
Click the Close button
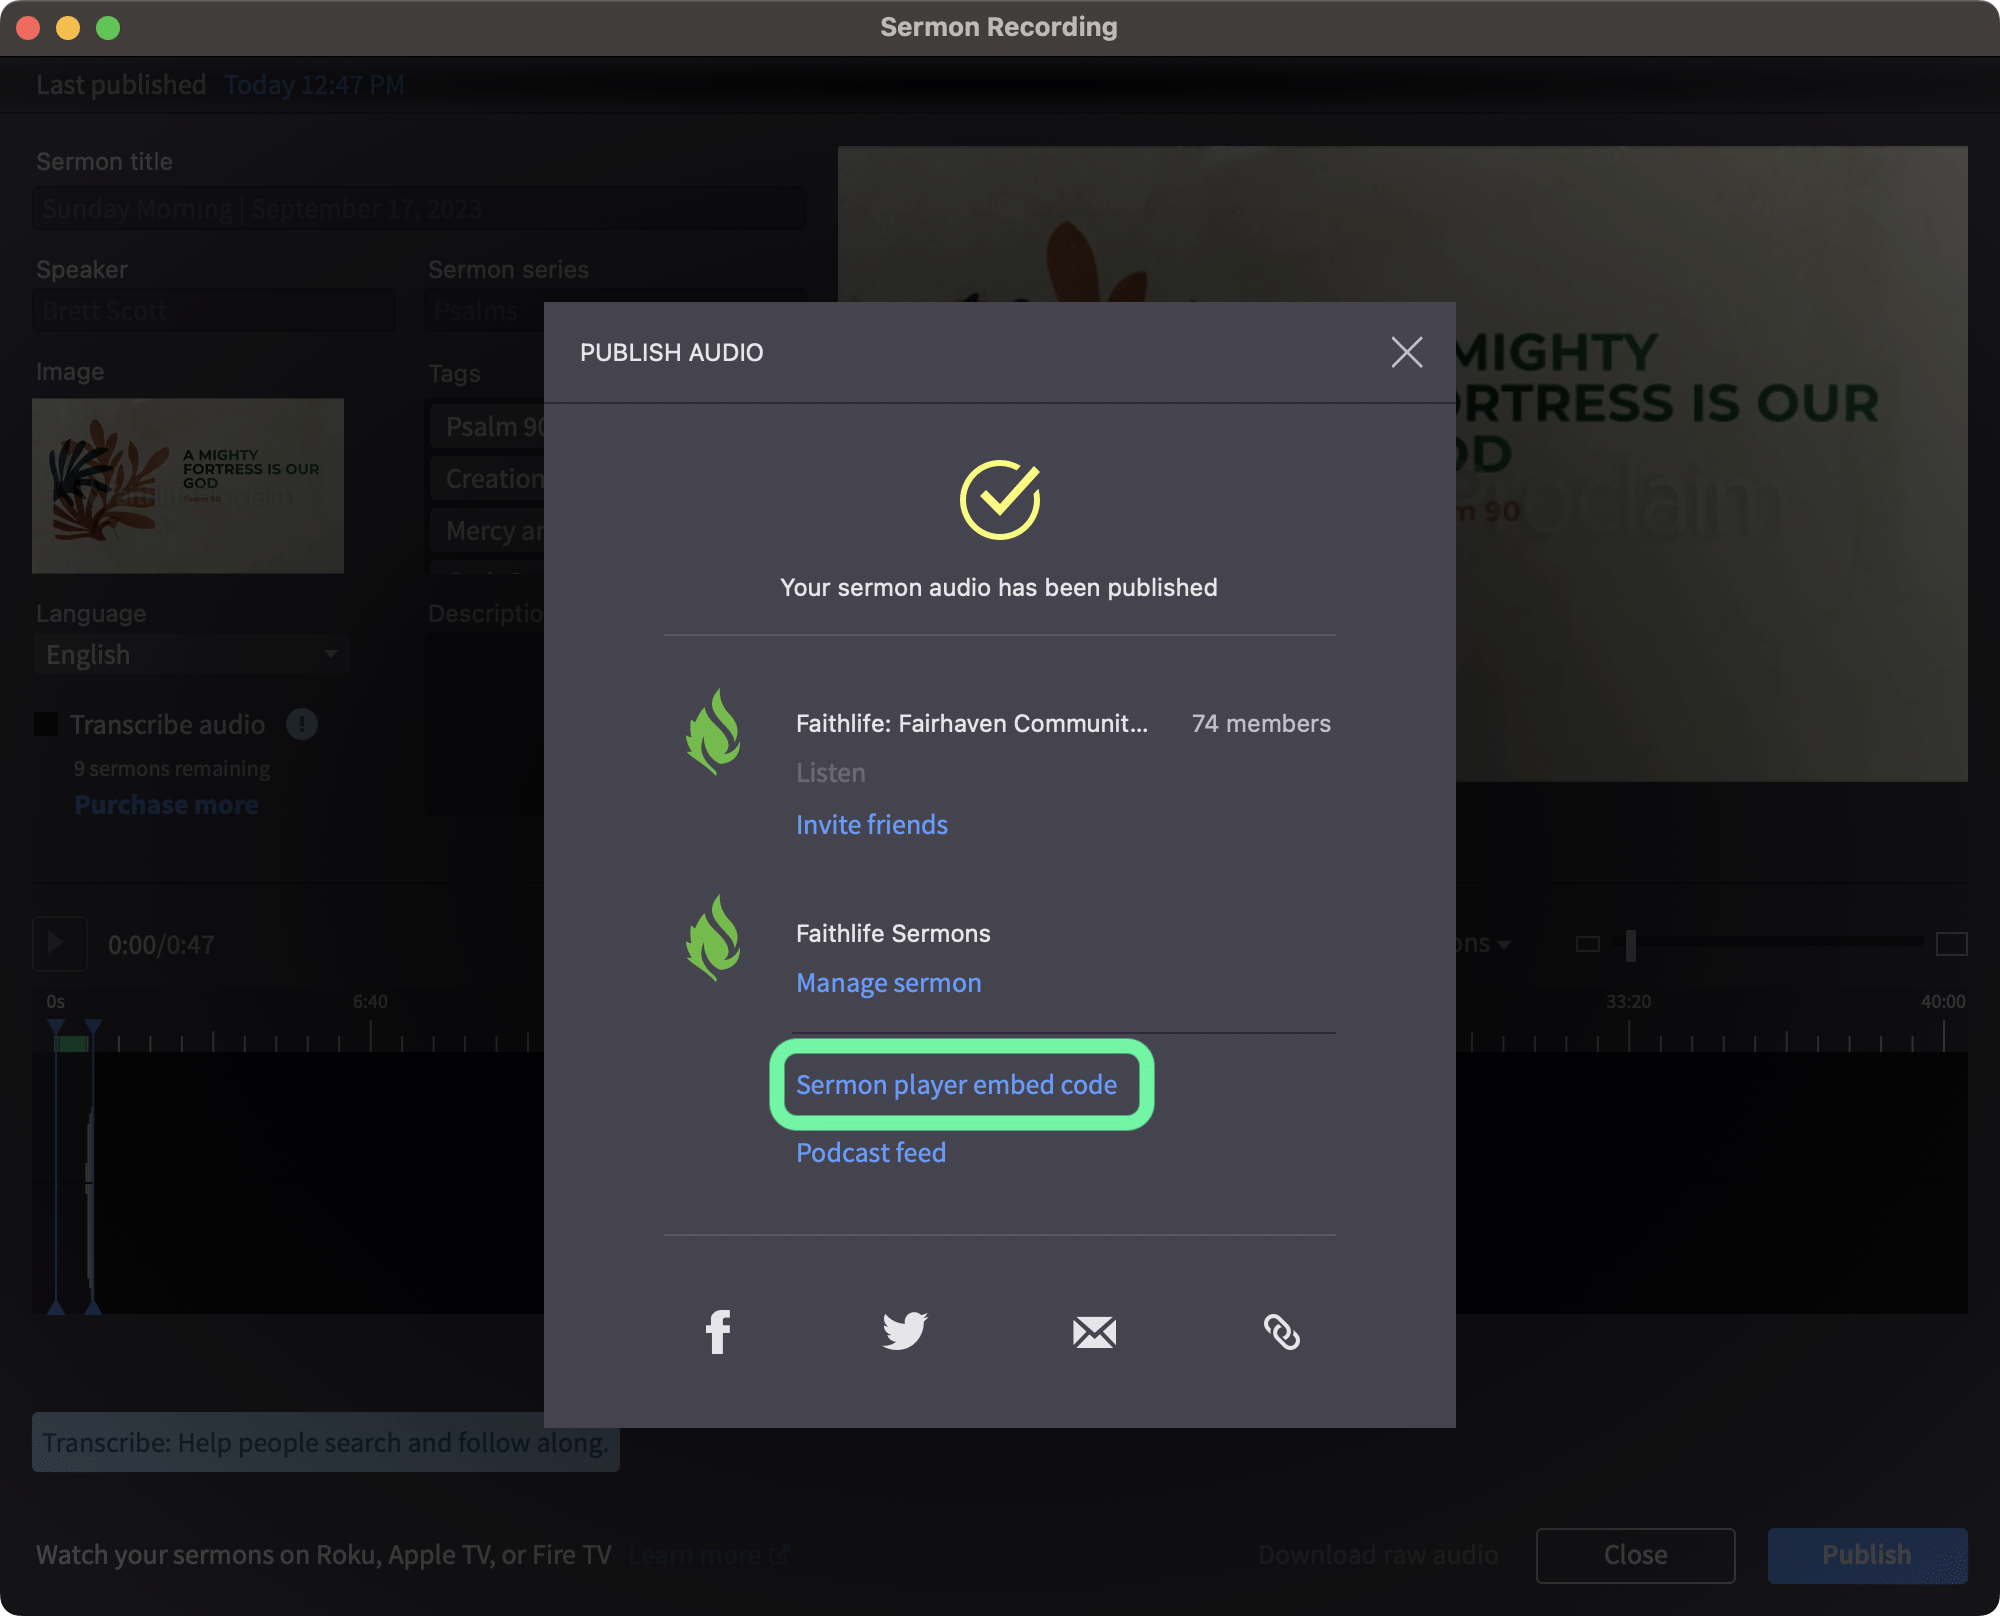[1636, 1555]
